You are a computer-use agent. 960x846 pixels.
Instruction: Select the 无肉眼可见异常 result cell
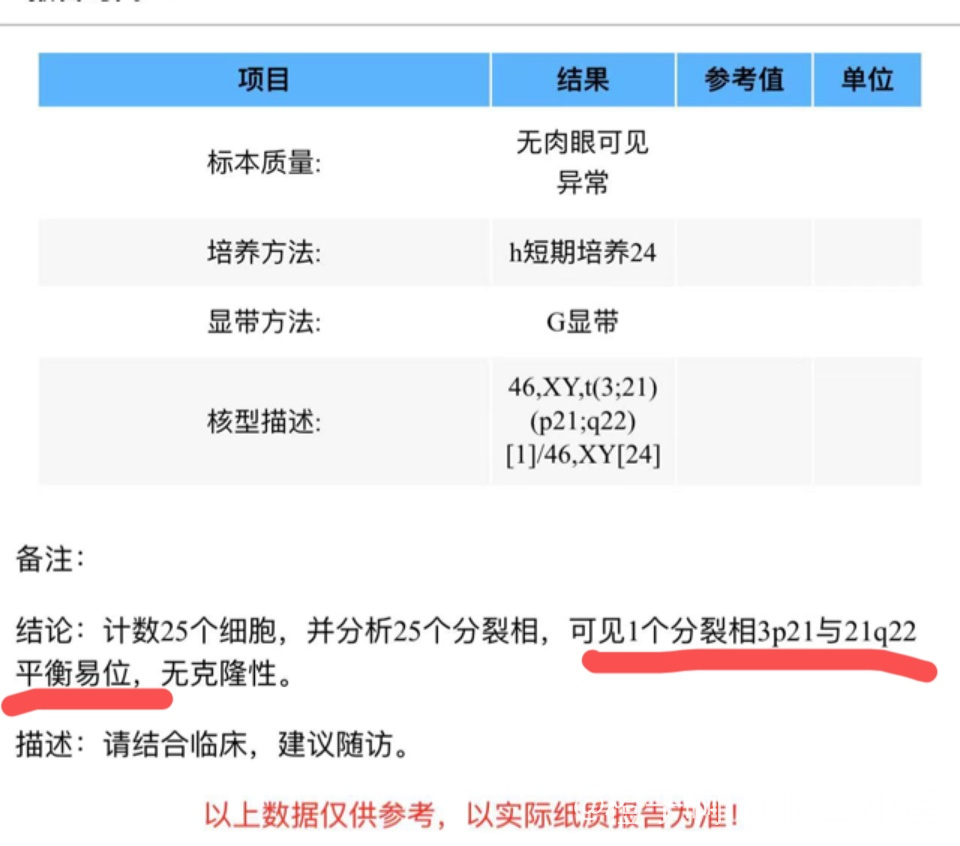582,162
